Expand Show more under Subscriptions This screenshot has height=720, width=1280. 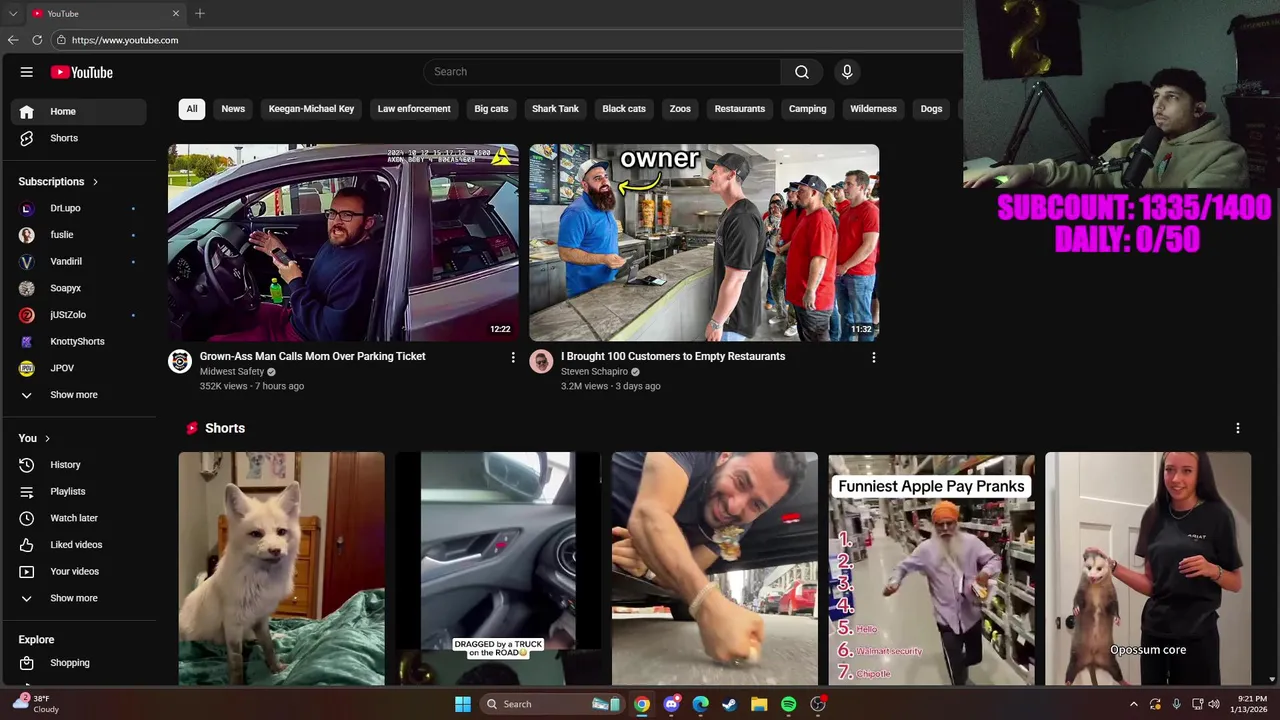point(79,395)
